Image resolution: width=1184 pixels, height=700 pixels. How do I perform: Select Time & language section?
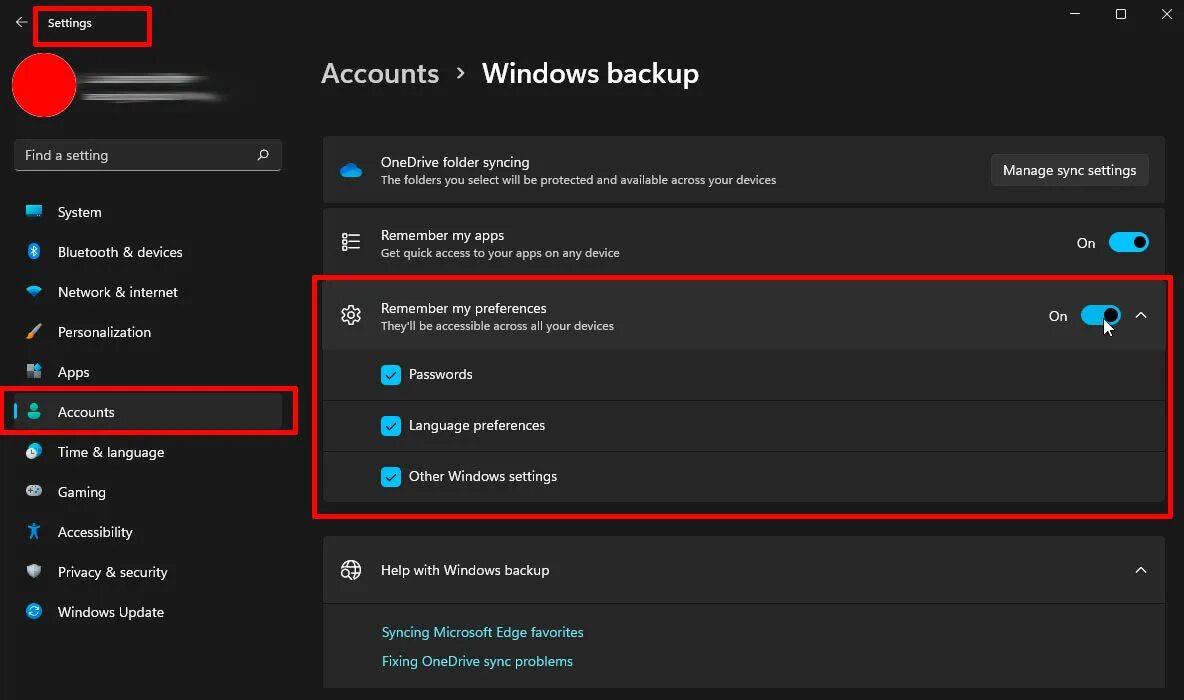pyautogui.click(x=148, y=452)
